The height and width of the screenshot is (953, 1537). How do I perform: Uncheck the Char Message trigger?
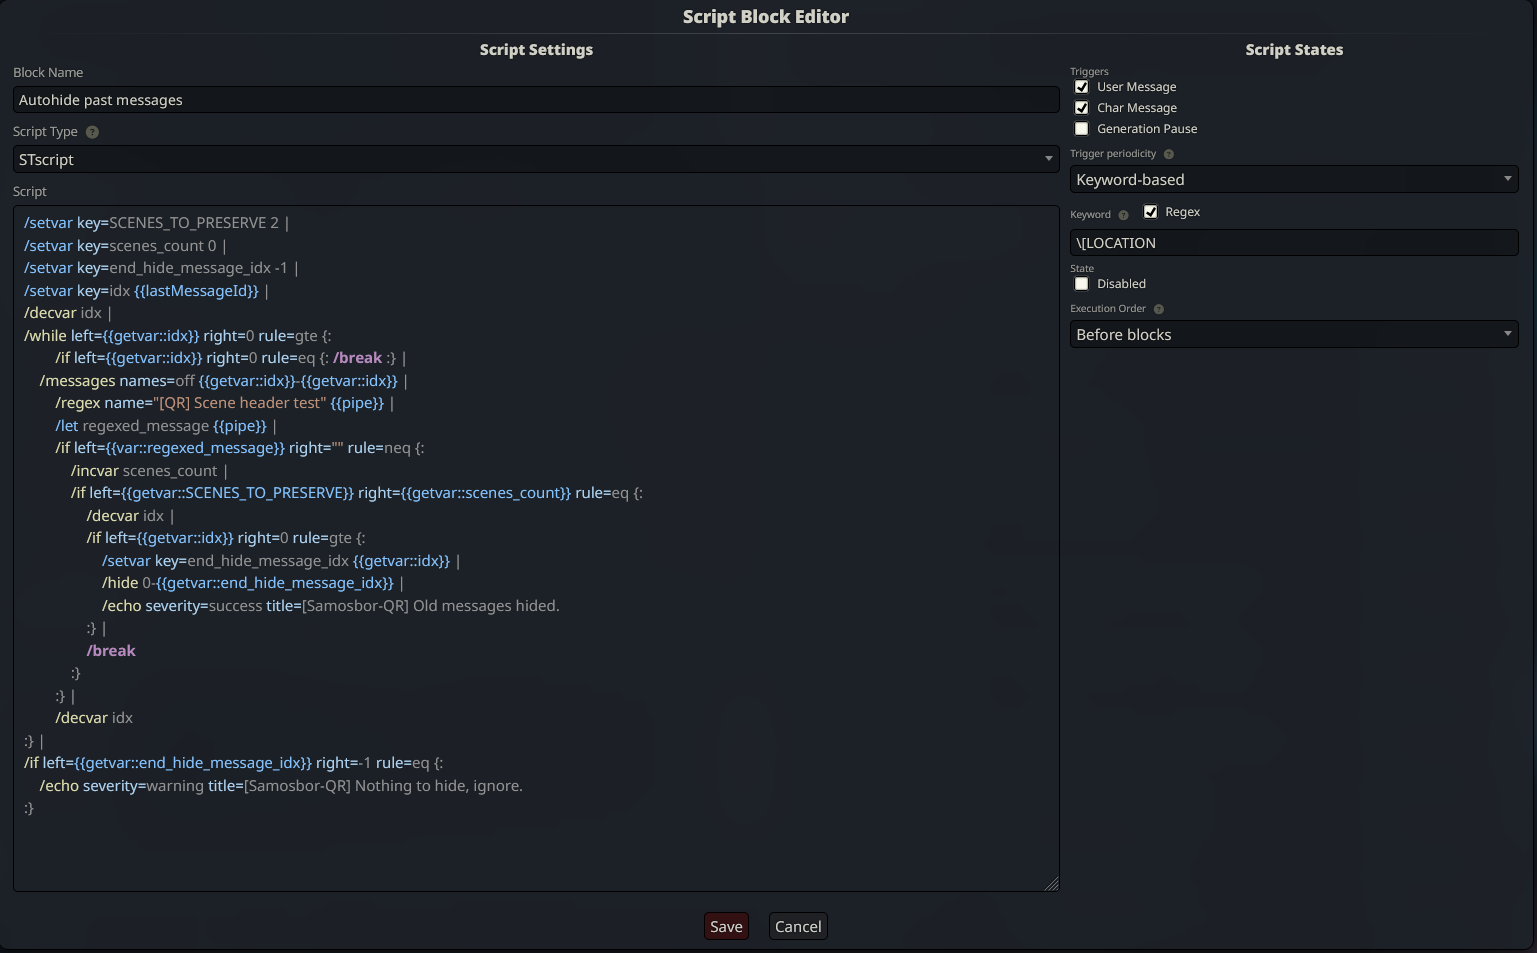point(1081,108)
